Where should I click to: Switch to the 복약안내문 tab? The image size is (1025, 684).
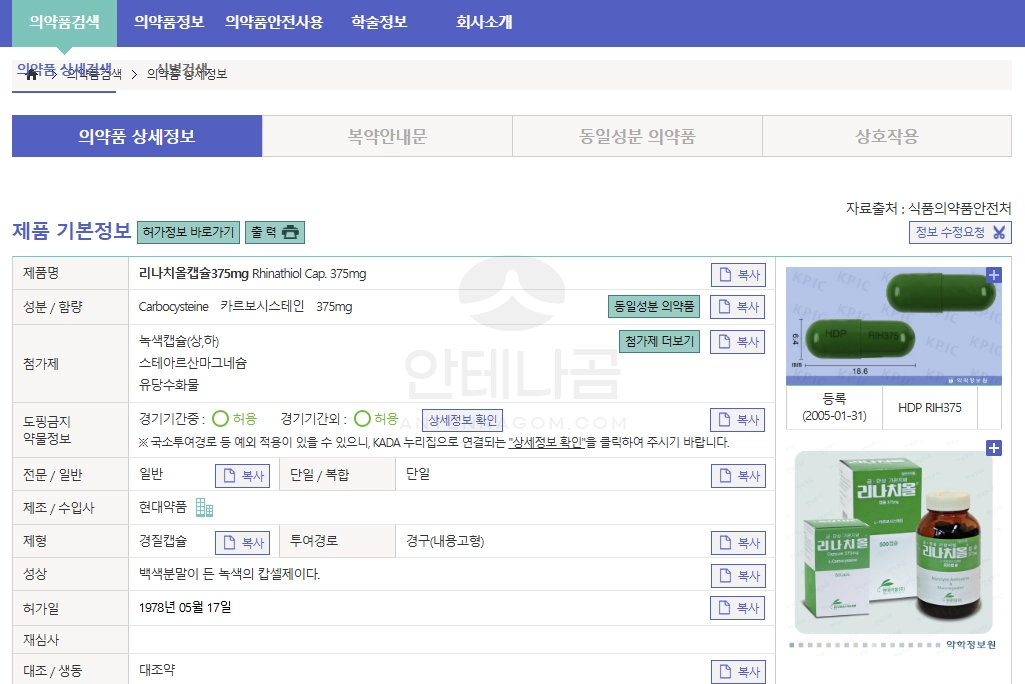[387, 136]
